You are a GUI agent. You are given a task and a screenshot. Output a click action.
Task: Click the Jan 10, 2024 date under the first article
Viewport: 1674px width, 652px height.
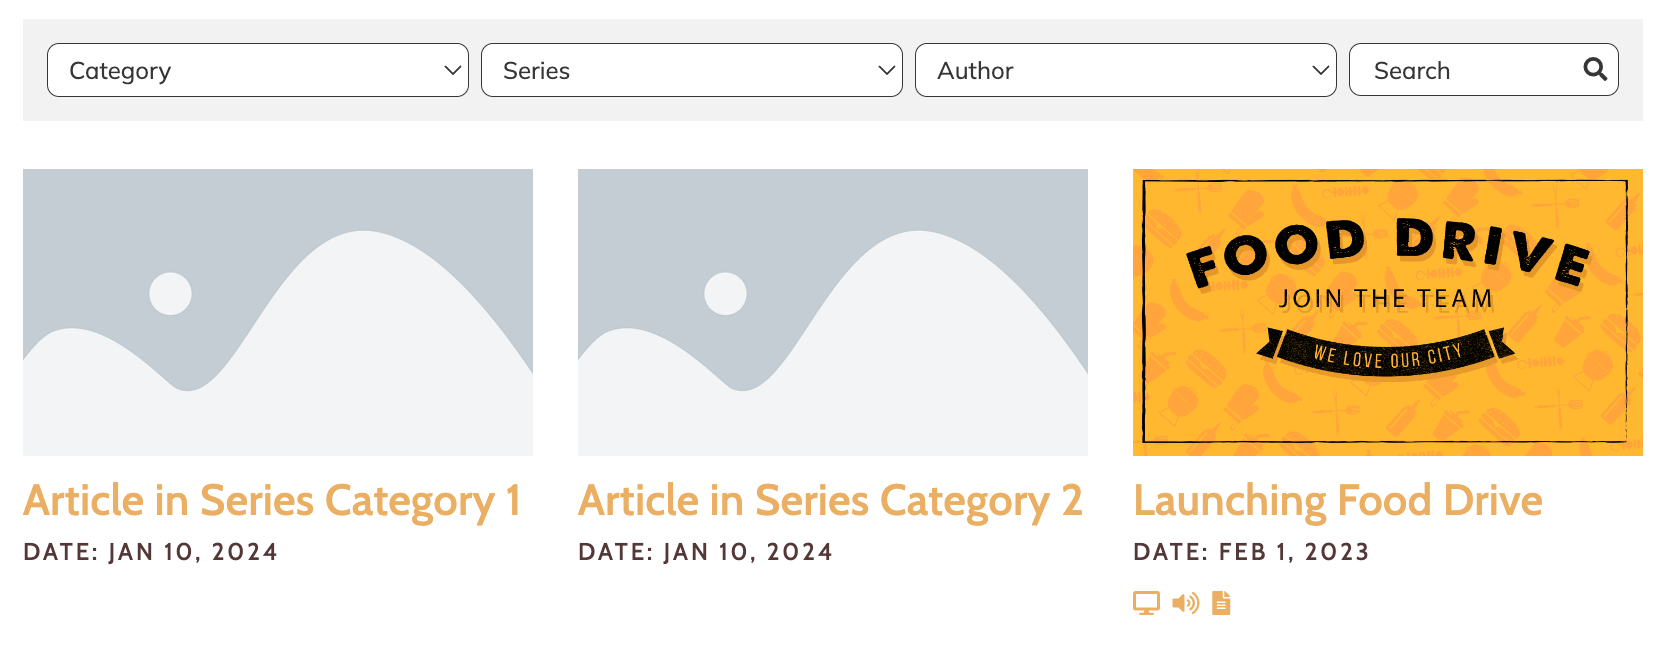coord(152,551)
